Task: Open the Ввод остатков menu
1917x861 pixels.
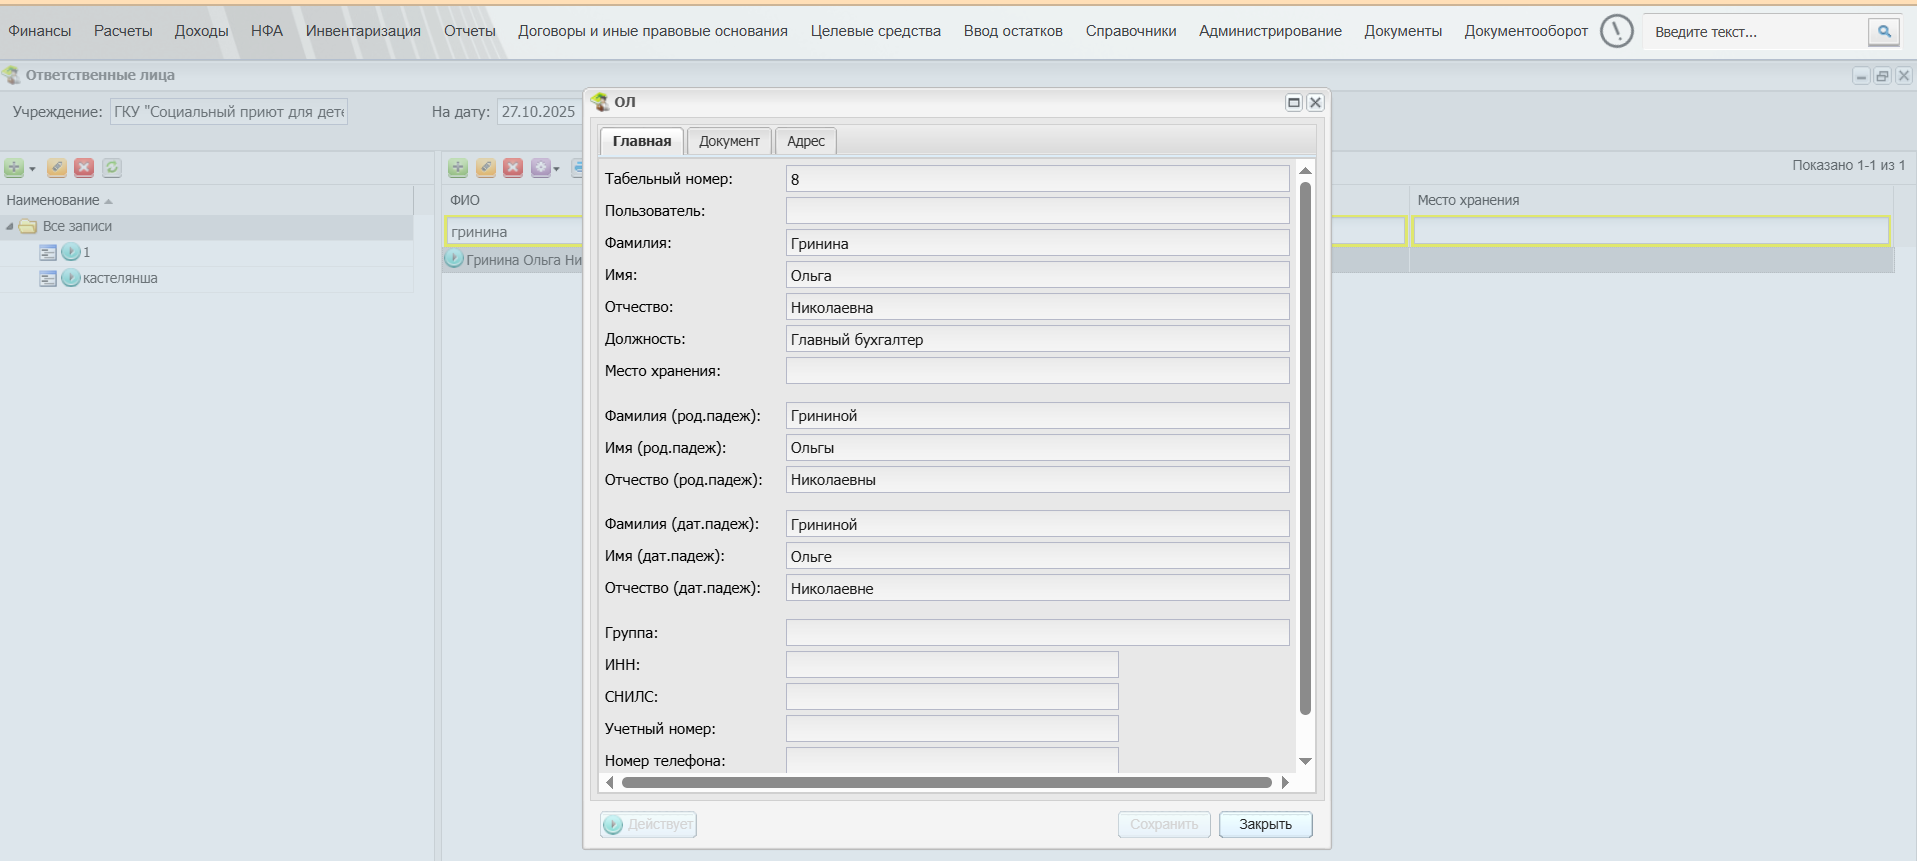Action: [x=1013, y=31]
